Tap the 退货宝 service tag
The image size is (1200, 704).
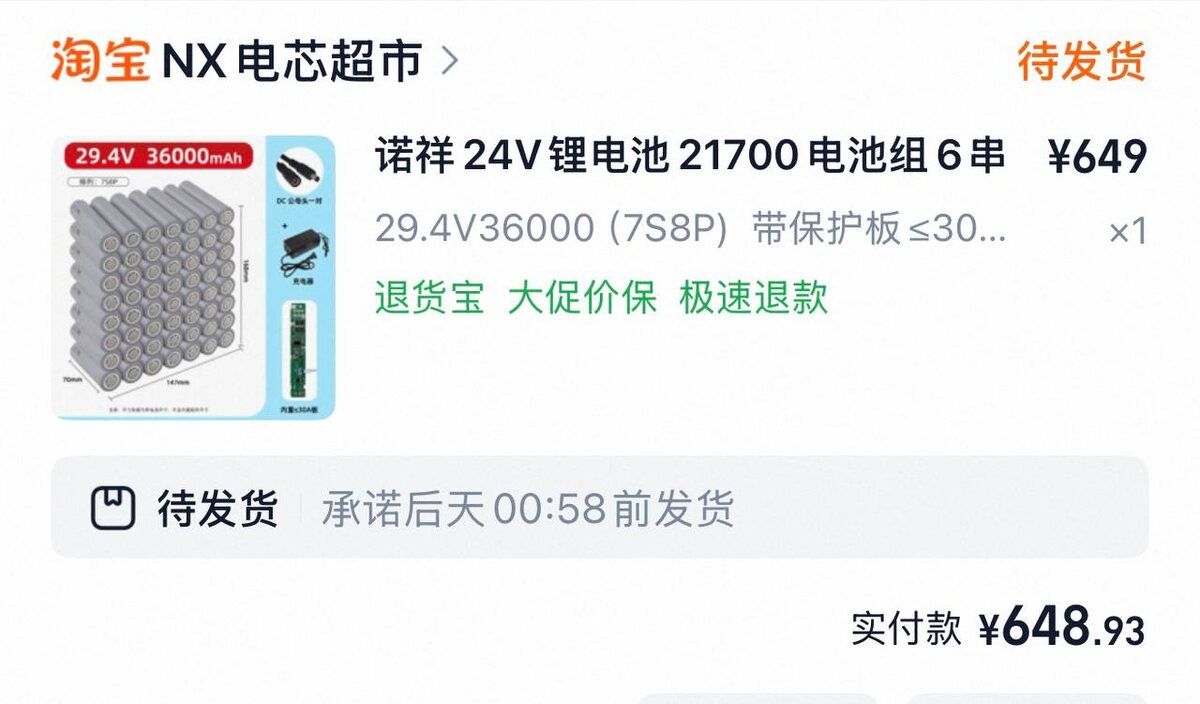[x=430, y=297]
